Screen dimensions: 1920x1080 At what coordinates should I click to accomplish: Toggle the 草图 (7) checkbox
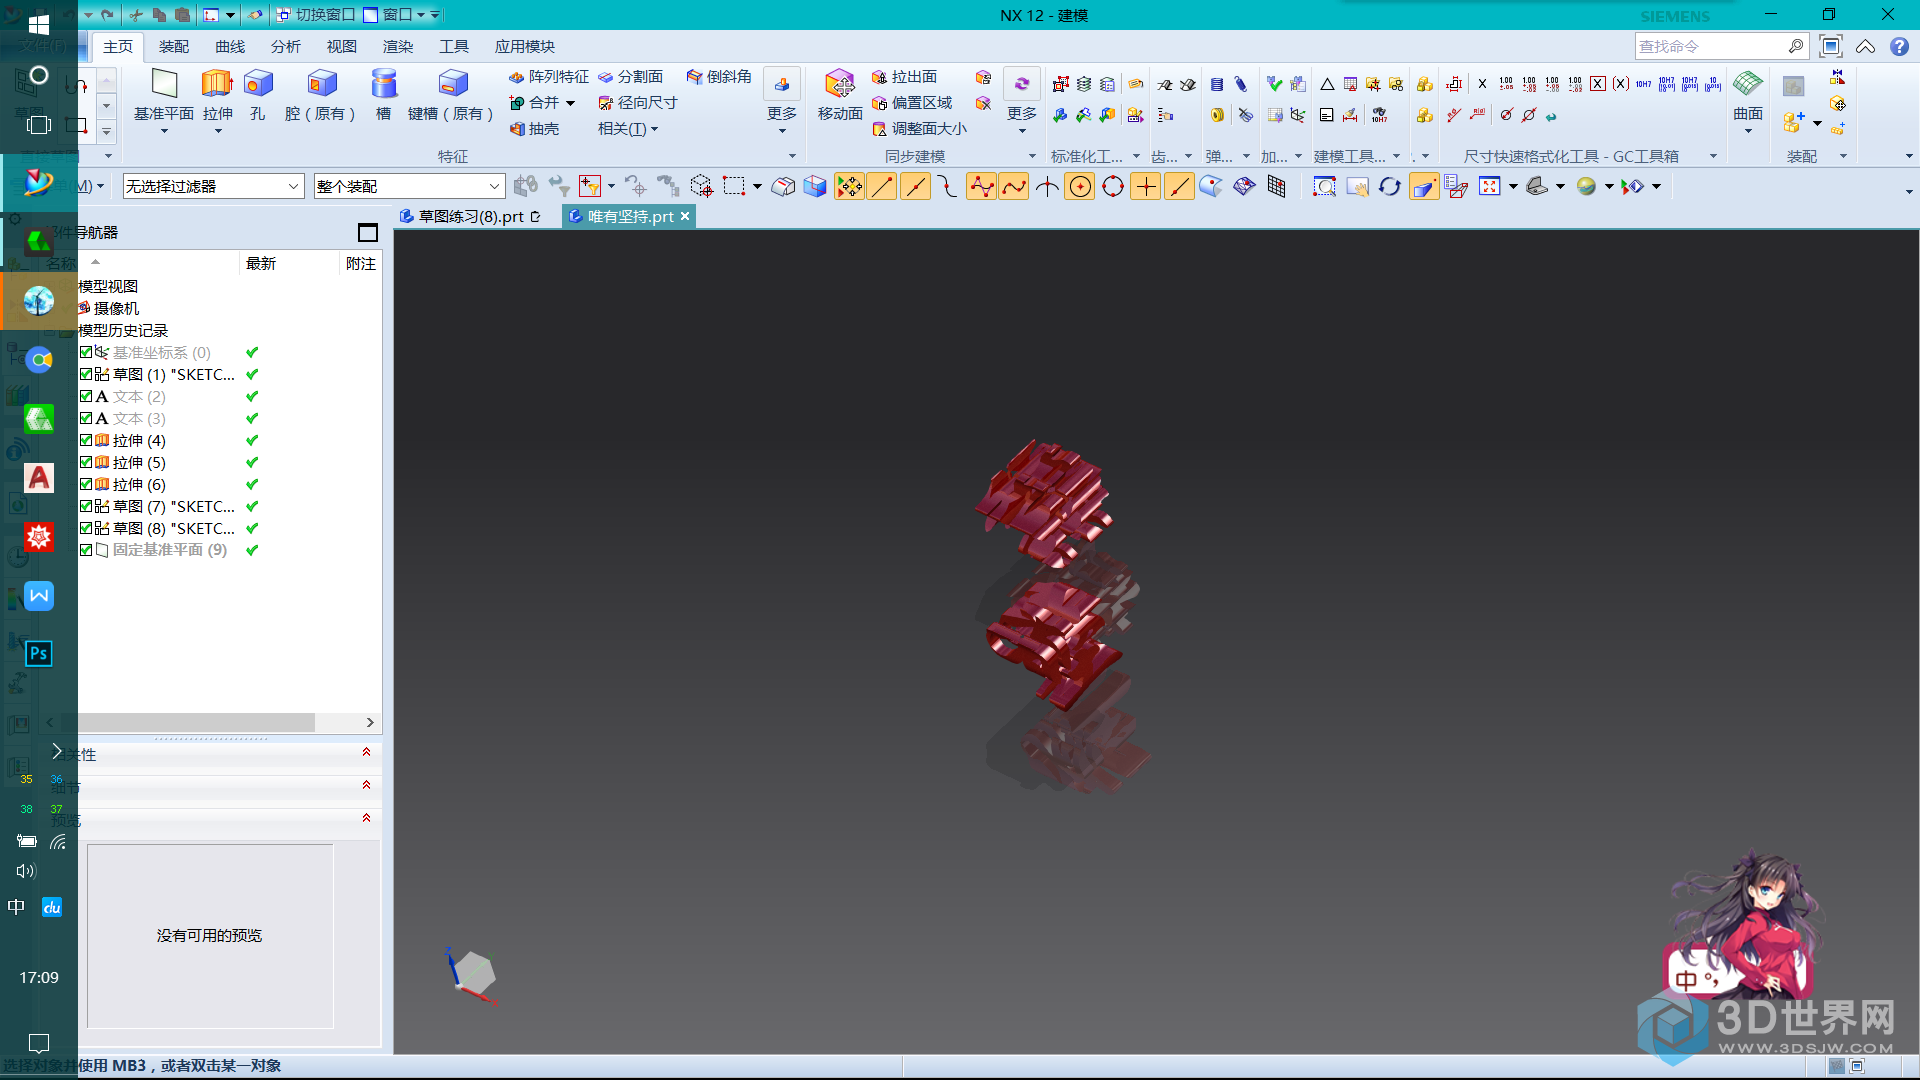click(x=86, y=506)
